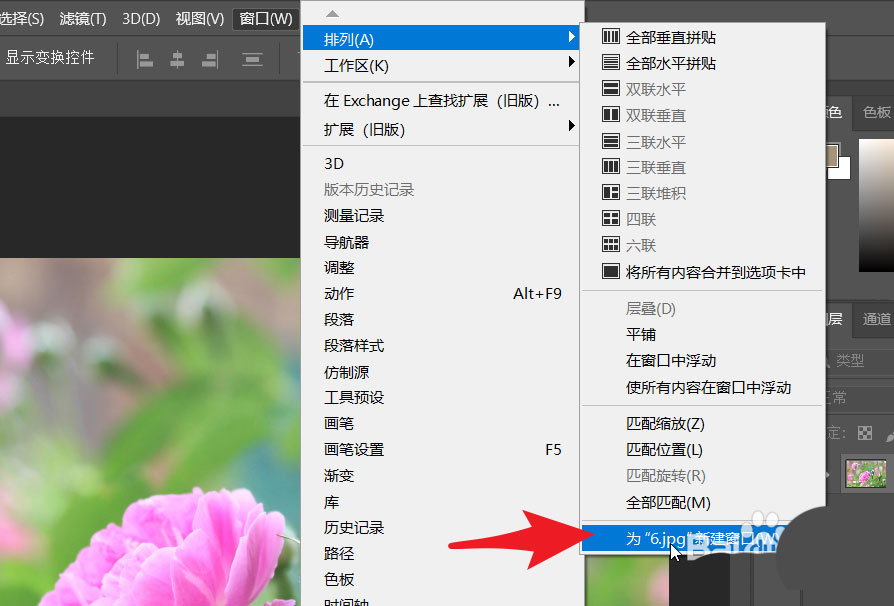
Task: Click the 窗口(W) menu
Action: 266,19
